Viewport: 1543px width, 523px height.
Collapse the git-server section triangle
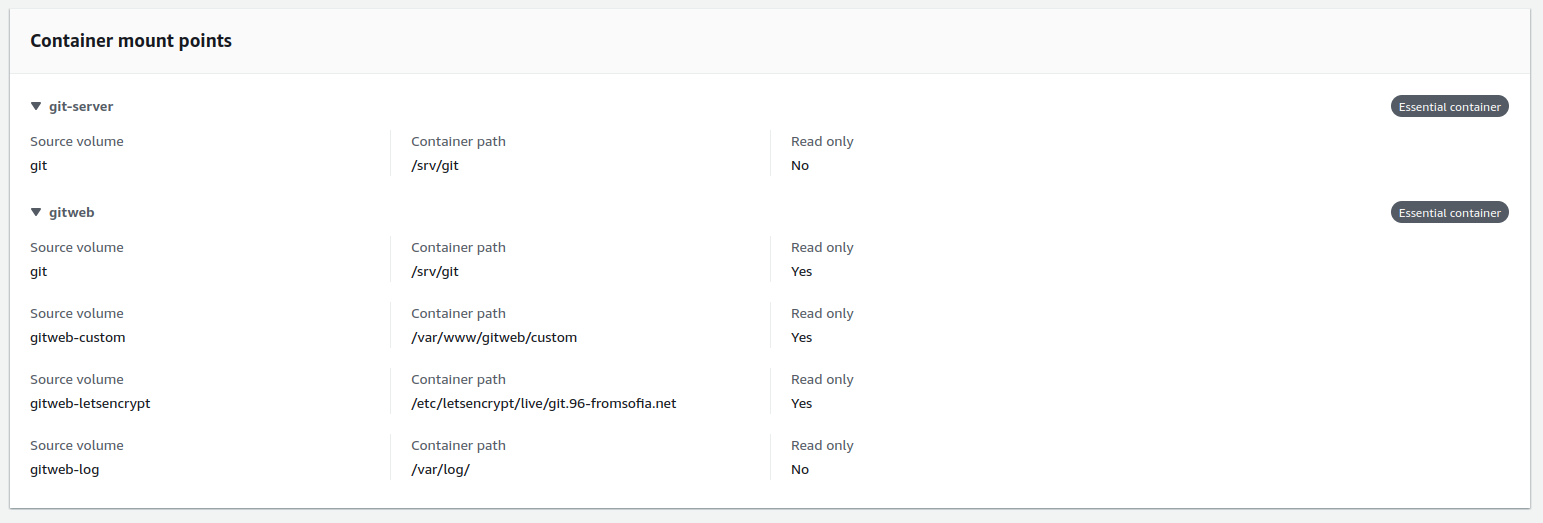[x=36, y=106]
